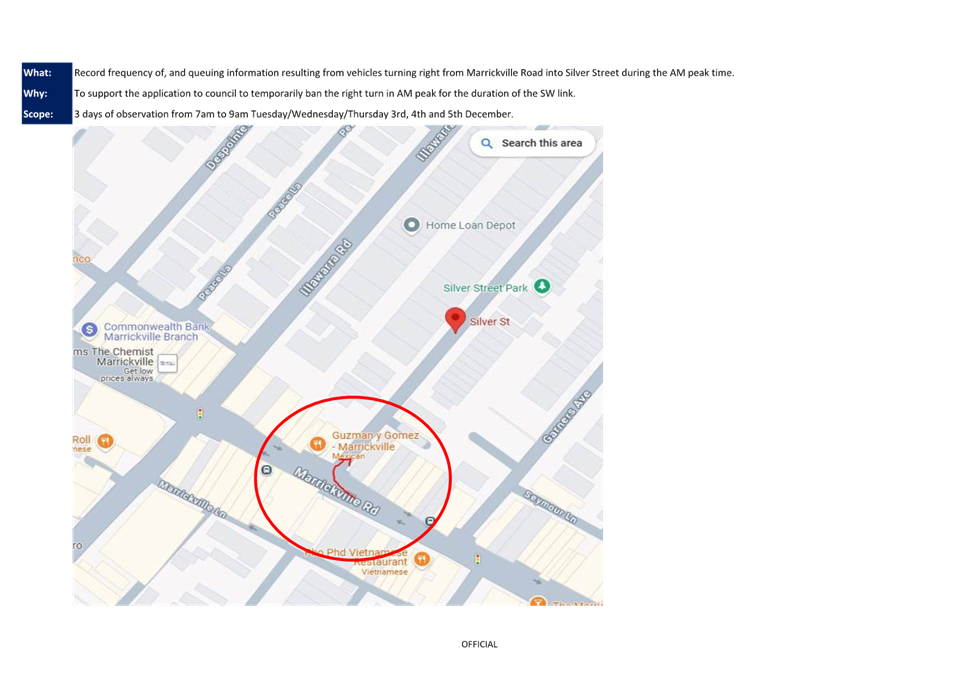Click the 'Get low prices always' ad text
Viewport: 955px width, 675px height.
pyautogui.click(x=127, y=375)
